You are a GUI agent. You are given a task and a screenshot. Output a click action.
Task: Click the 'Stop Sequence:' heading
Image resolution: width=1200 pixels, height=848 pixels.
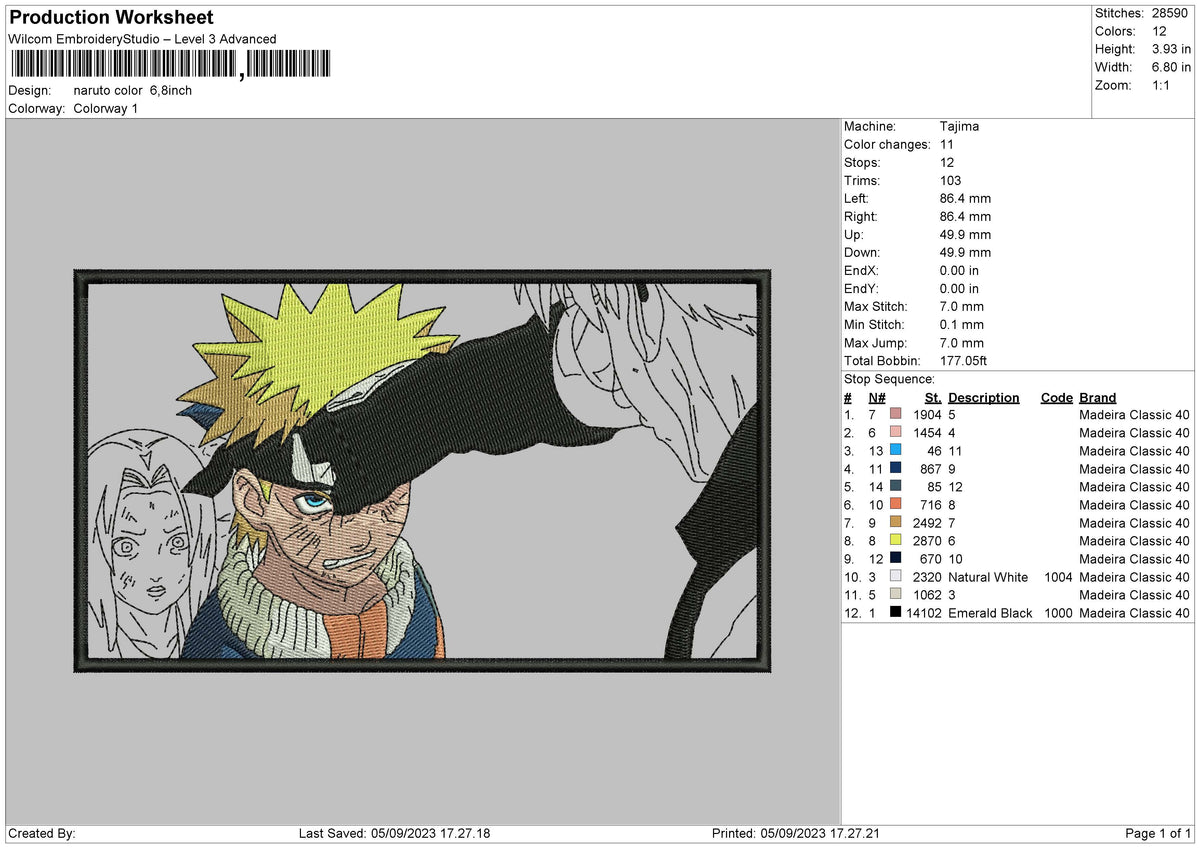[x=890, y=379]
